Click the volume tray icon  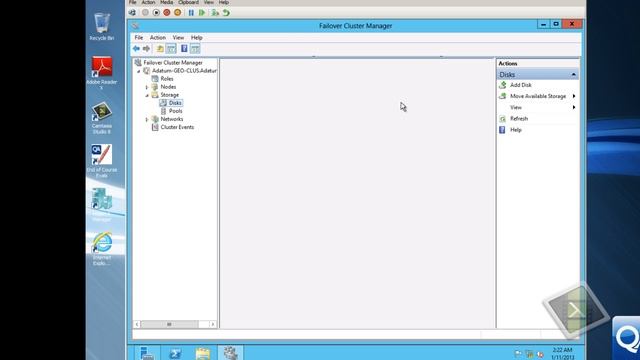point(540,354)
